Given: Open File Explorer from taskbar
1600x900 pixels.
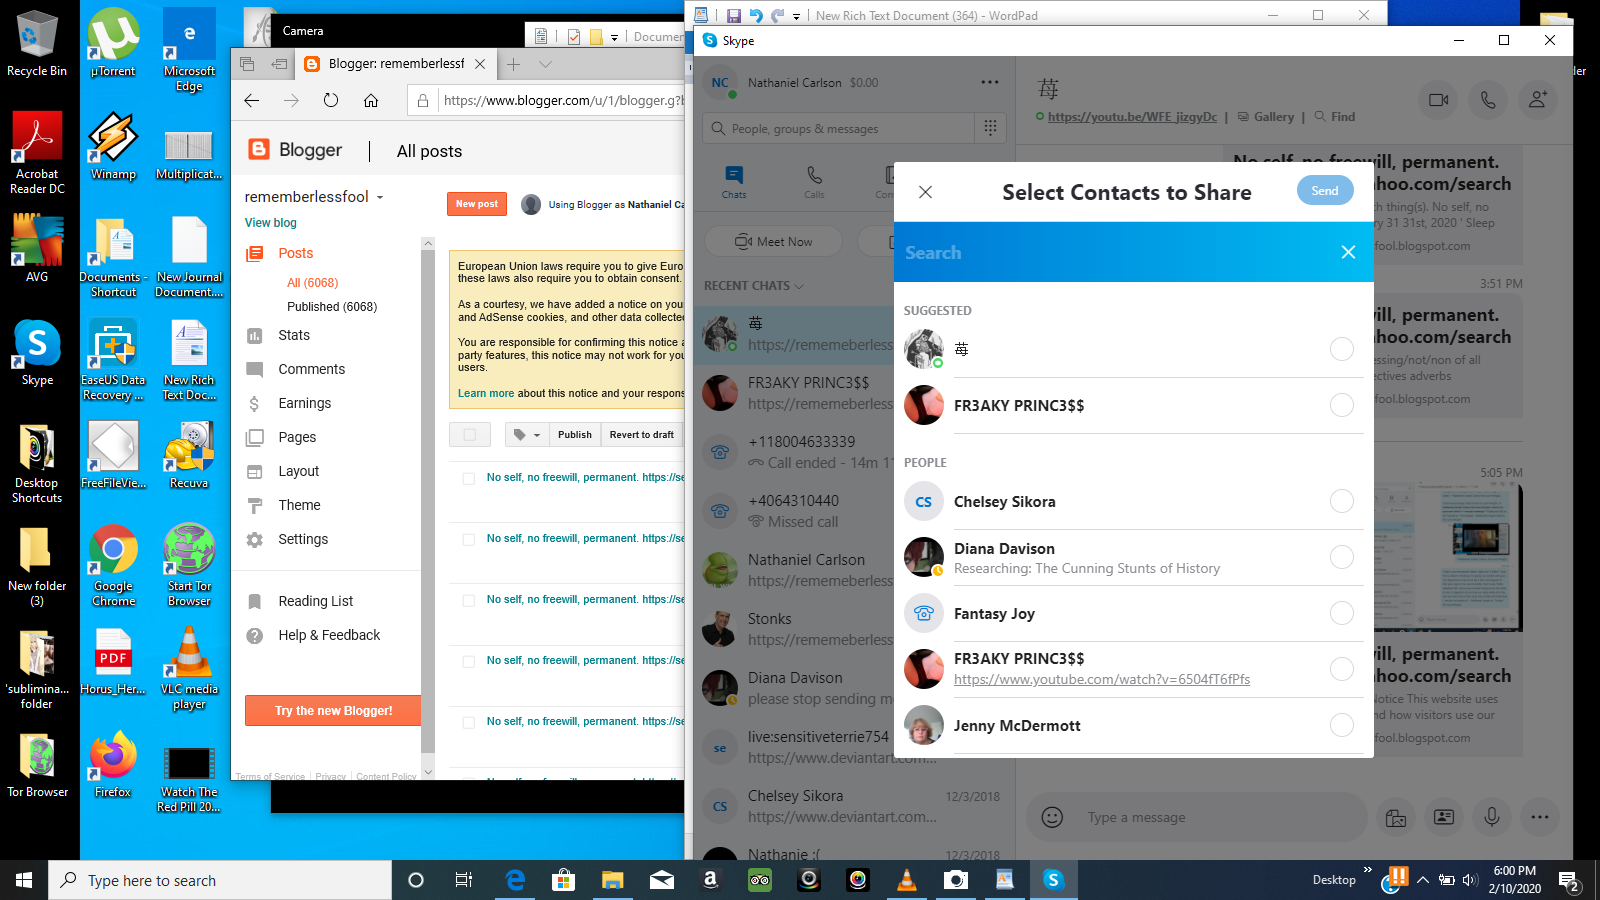Looking at the screenshot, I should [612, 880].
